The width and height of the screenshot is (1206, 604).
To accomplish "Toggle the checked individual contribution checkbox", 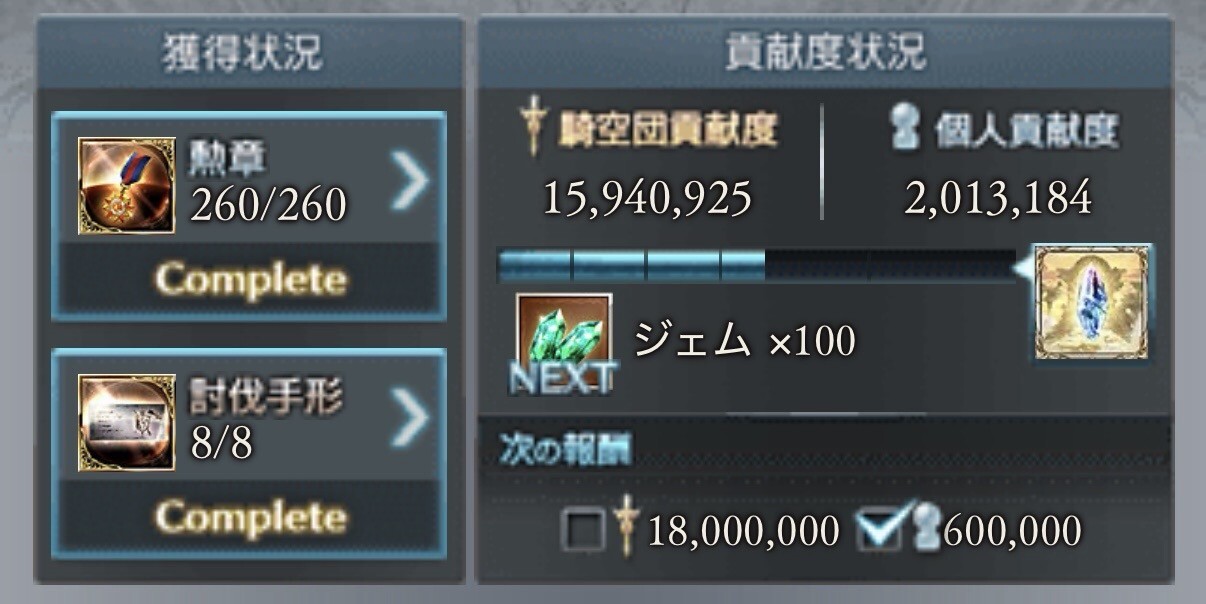I will [x=880, y=530].
